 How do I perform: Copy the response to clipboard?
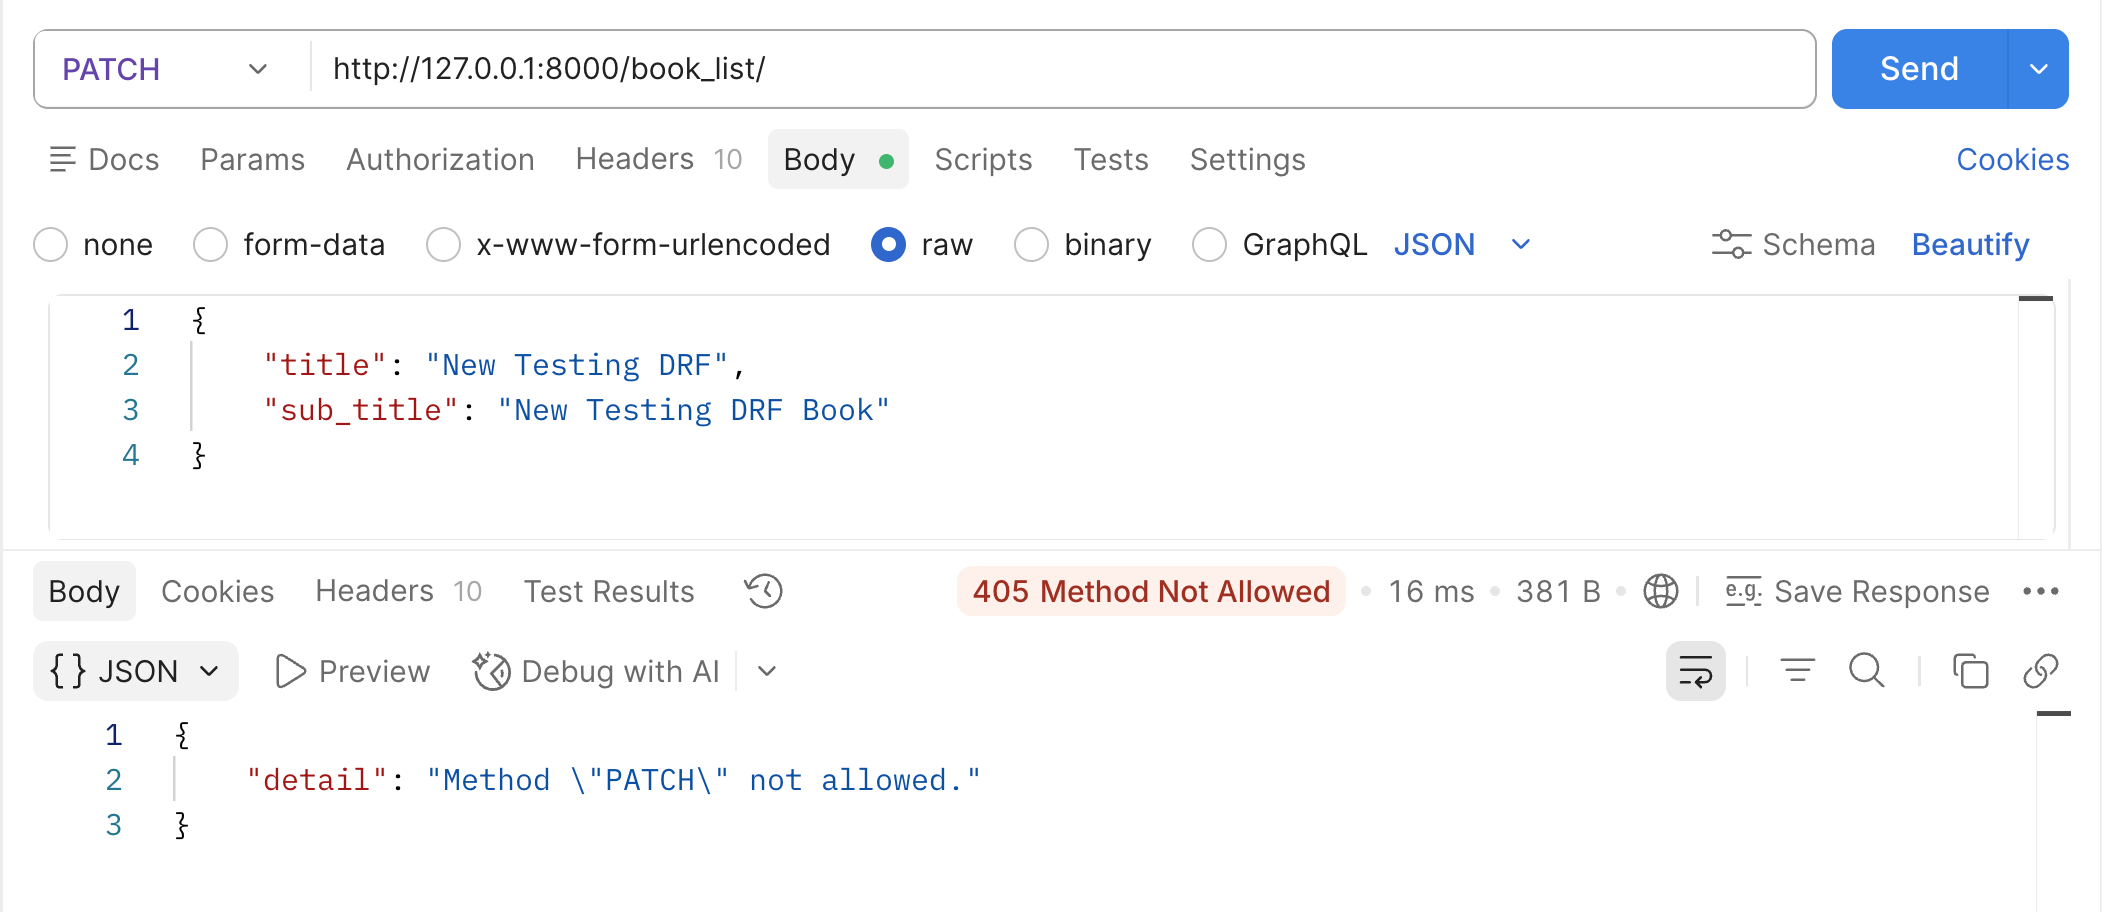(x=1970, y=670)
